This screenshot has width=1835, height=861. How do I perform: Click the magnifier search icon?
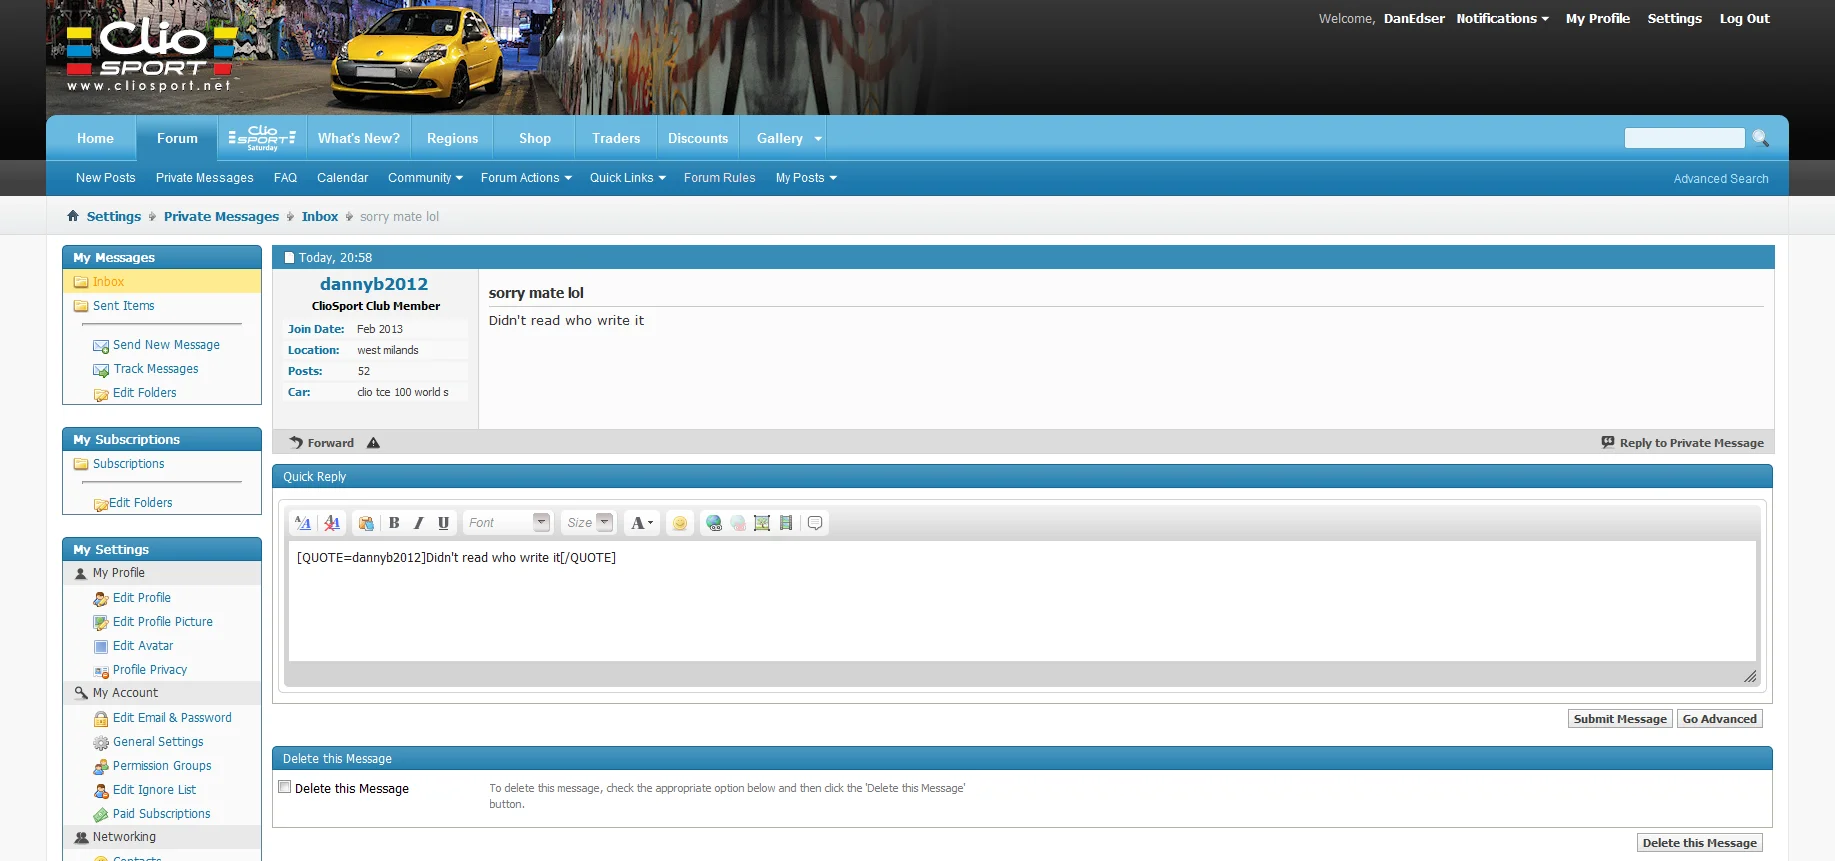1761,138
